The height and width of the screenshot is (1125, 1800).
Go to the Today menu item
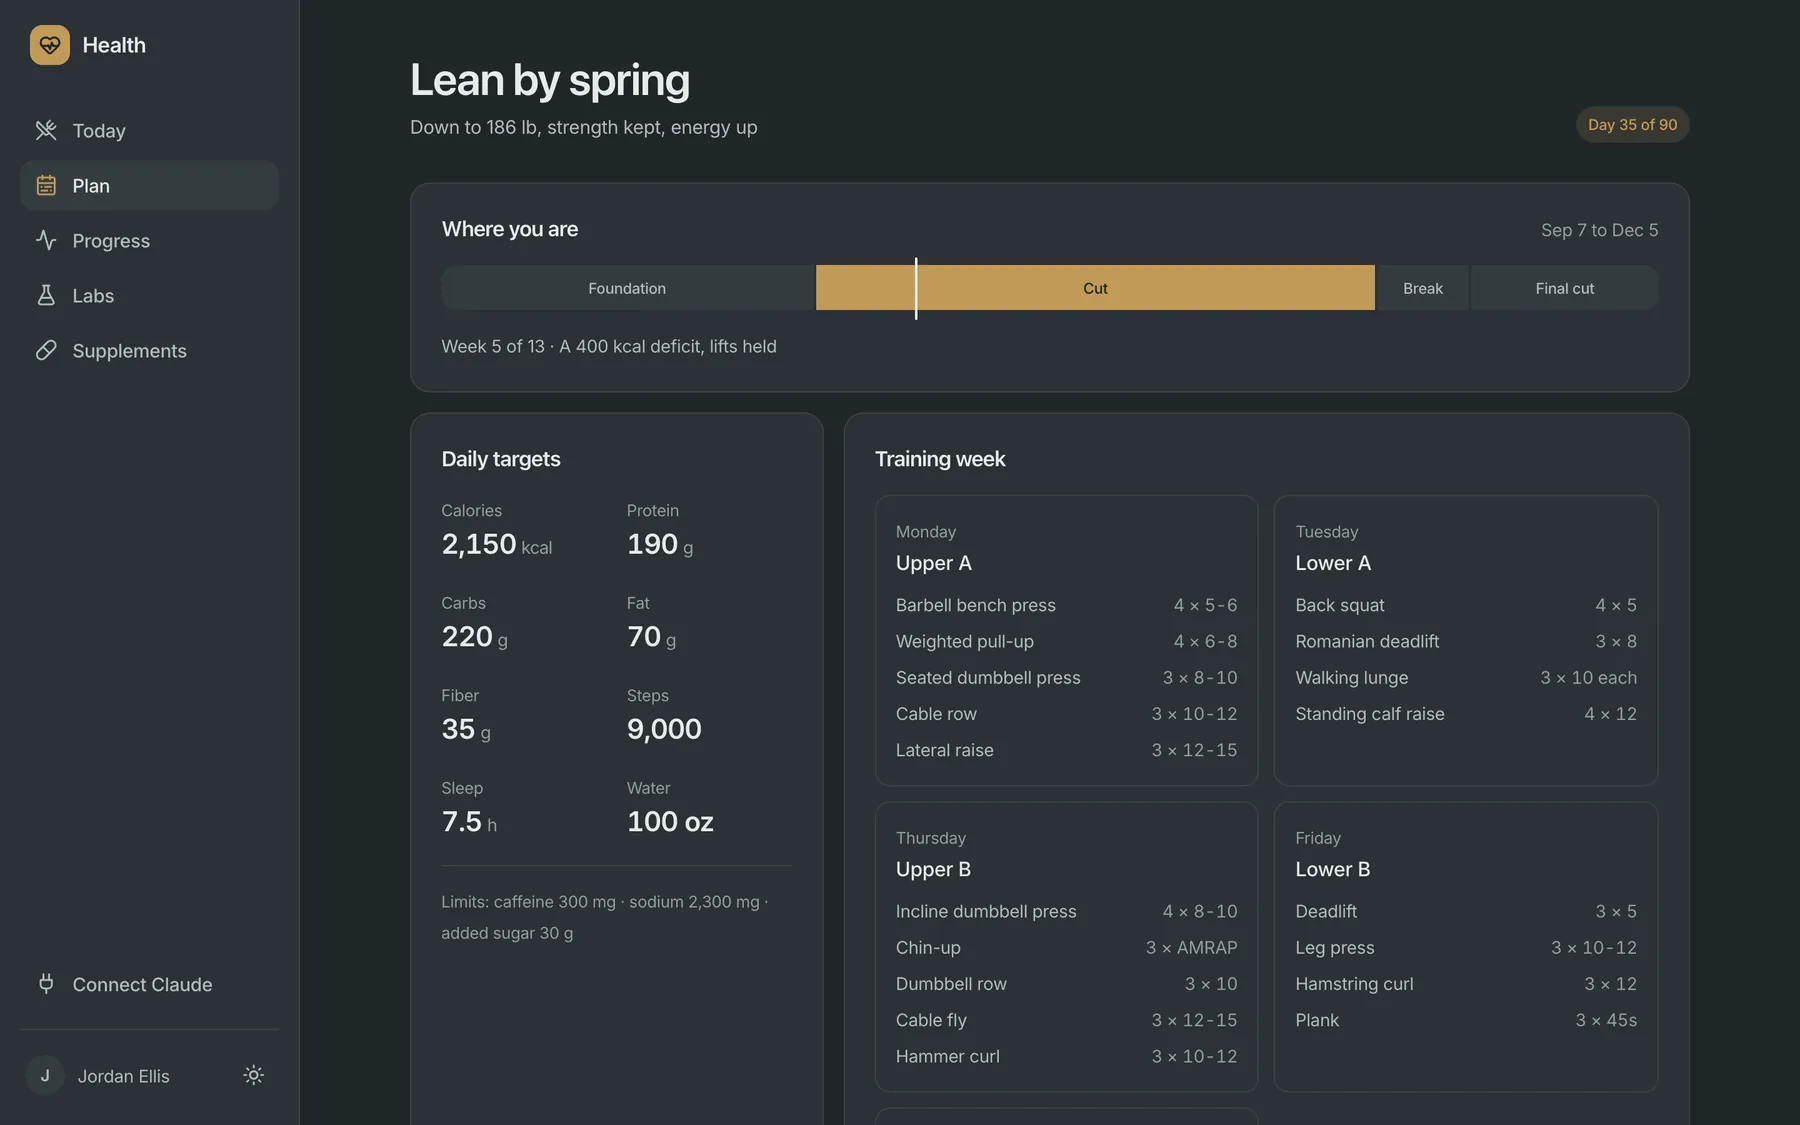click(149, 130)
